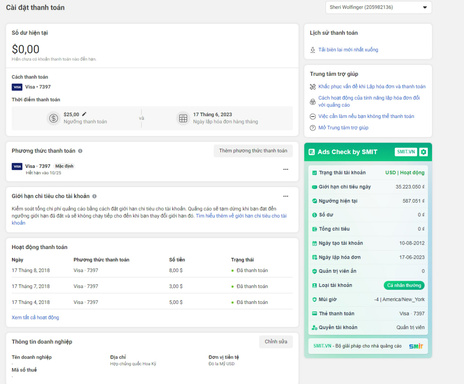
Task: Click the Quyền tài khoản user icon
Action: pos(314,328)
